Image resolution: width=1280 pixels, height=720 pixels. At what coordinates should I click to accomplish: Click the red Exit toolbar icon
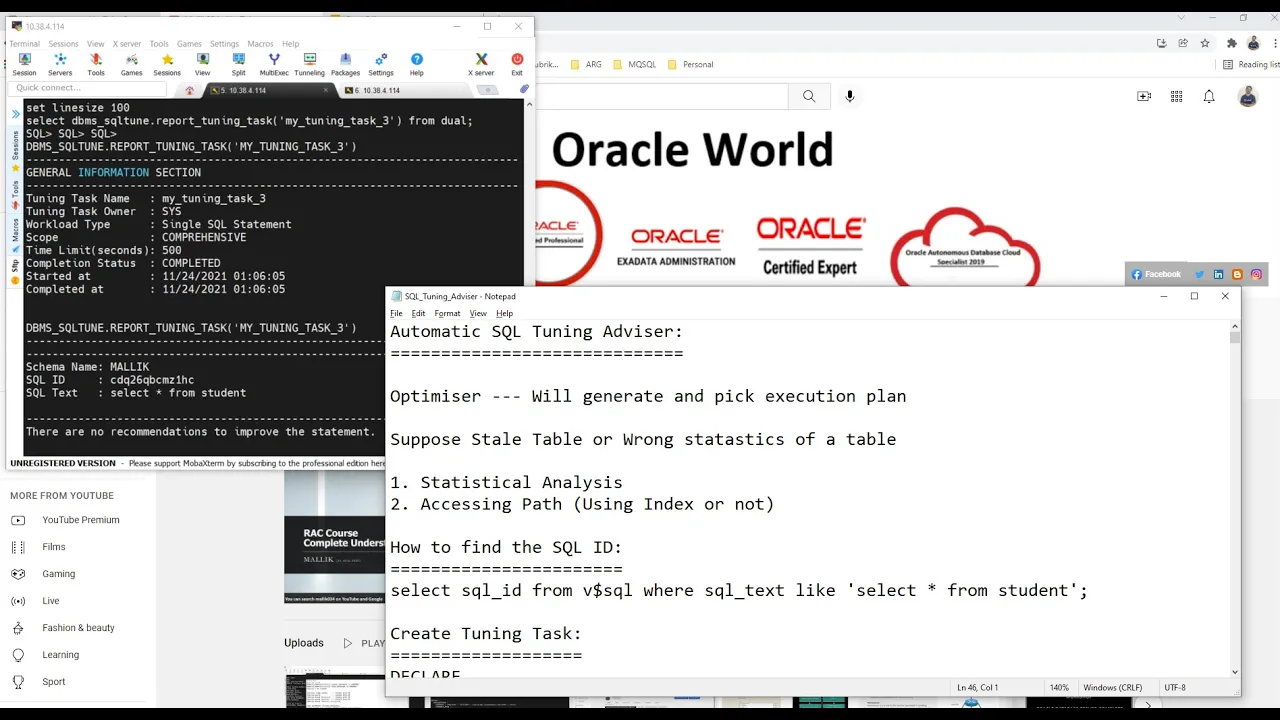[x=517, y=65]
